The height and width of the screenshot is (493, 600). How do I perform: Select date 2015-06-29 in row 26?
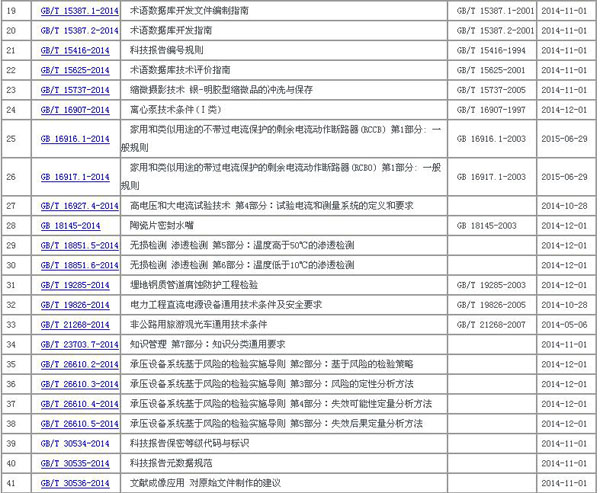[564, 177]
